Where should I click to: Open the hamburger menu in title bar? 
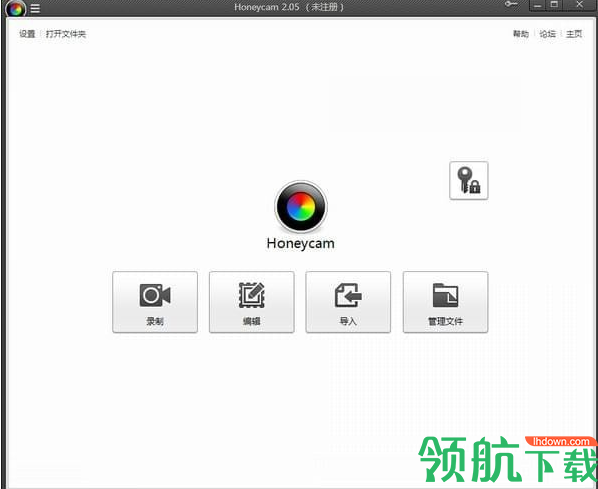(35, 8)
